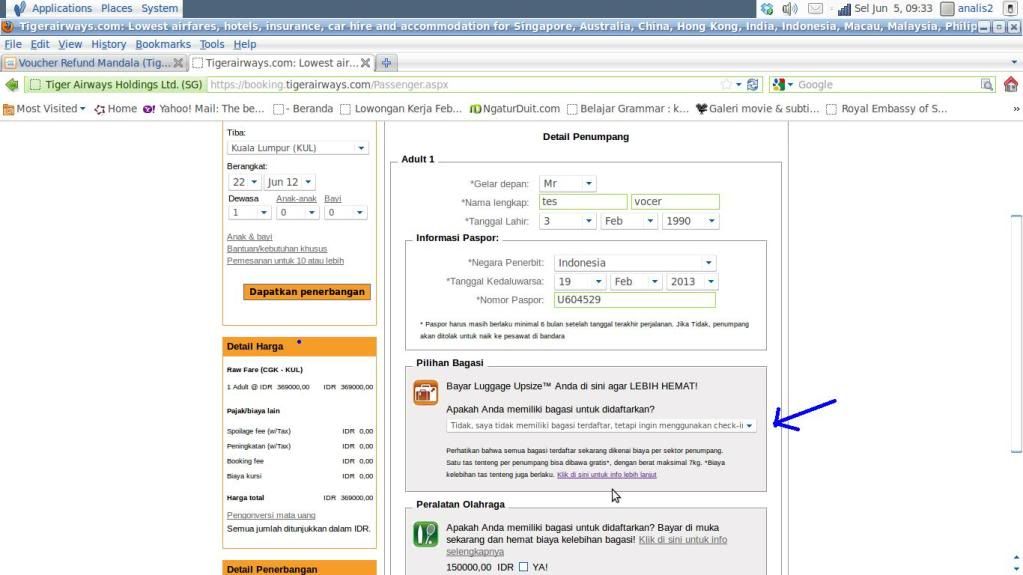Open the Home bookmark

115,109
